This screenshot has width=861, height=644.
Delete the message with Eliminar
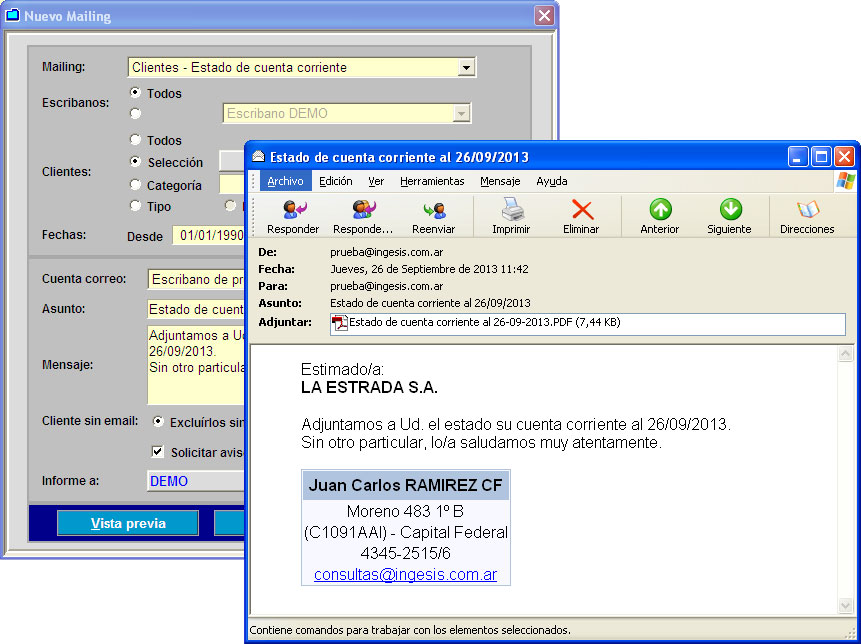click(581, 217)
